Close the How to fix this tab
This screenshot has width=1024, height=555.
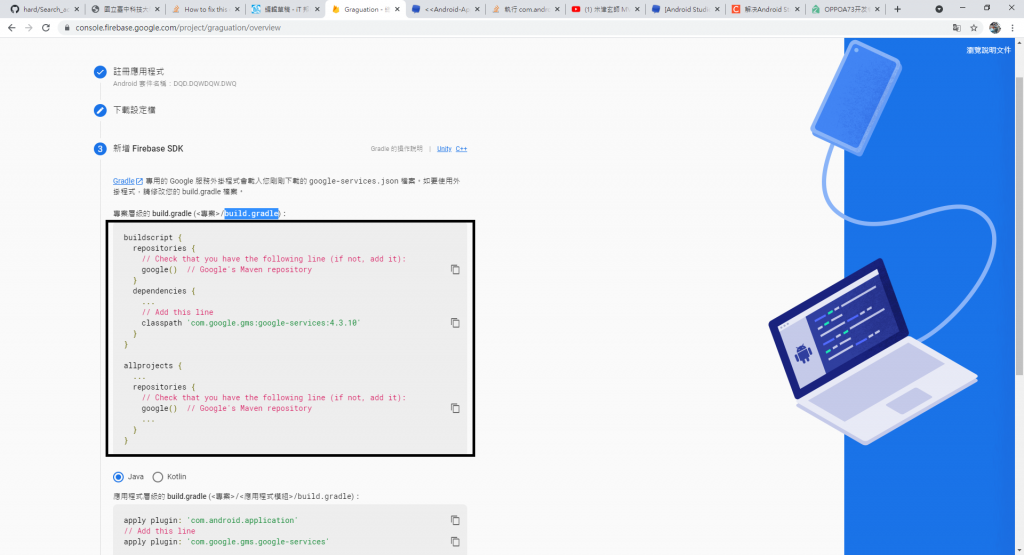[x=237, y=9]
